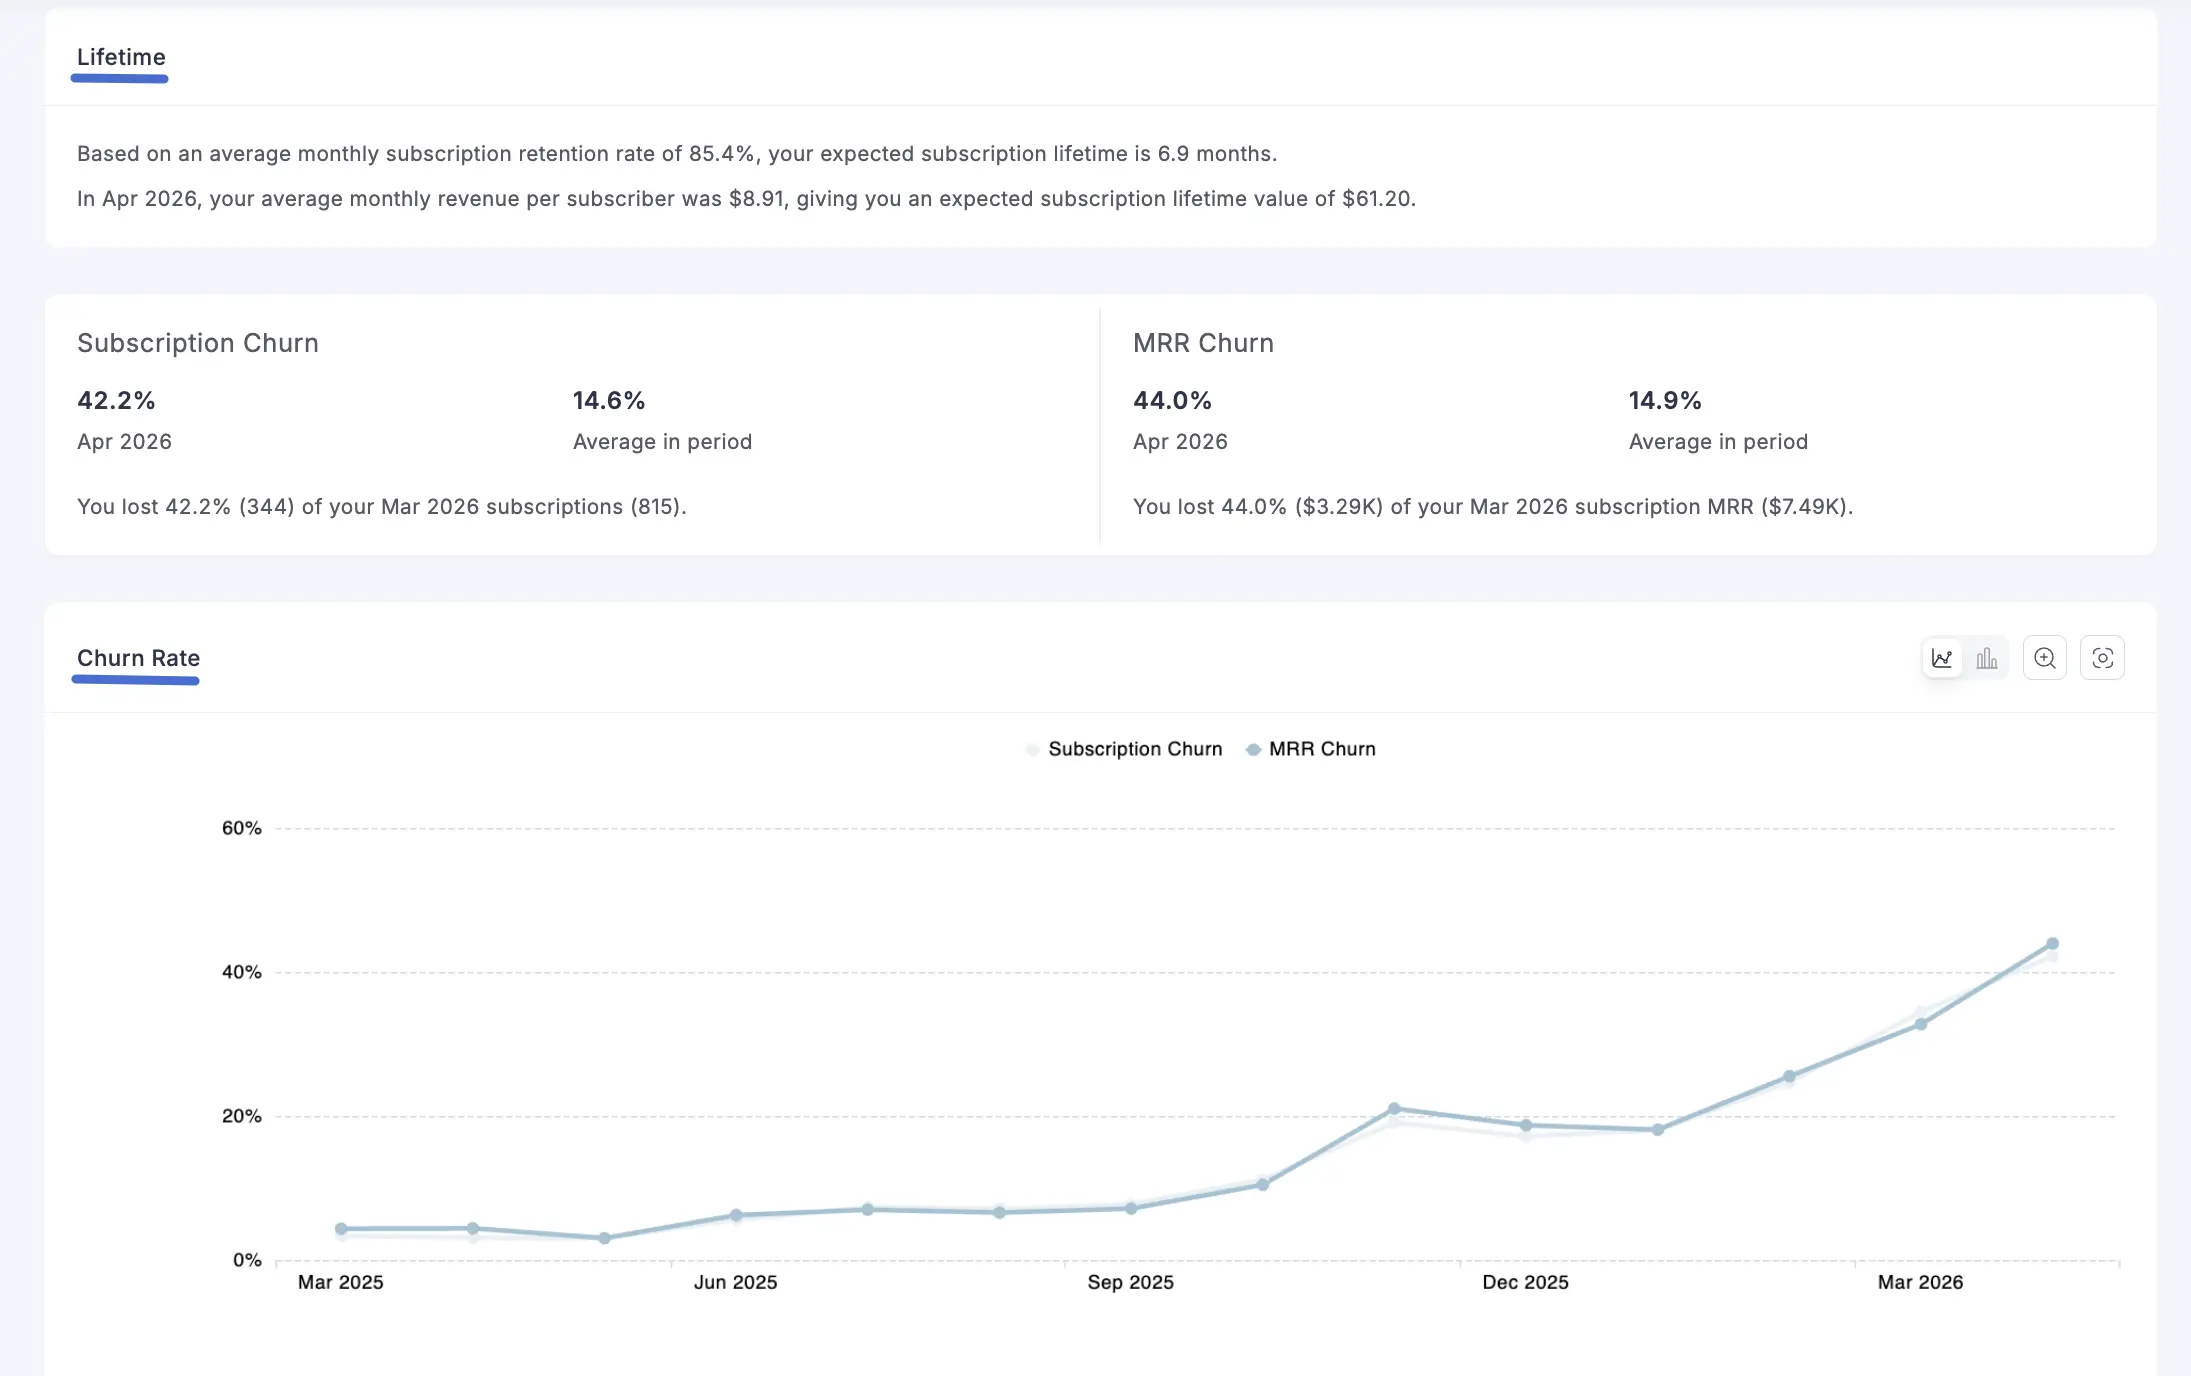2191x1376 pixels.
Task: Click the Mar 2025 MRR churn data point
Action: [341, 1229]
